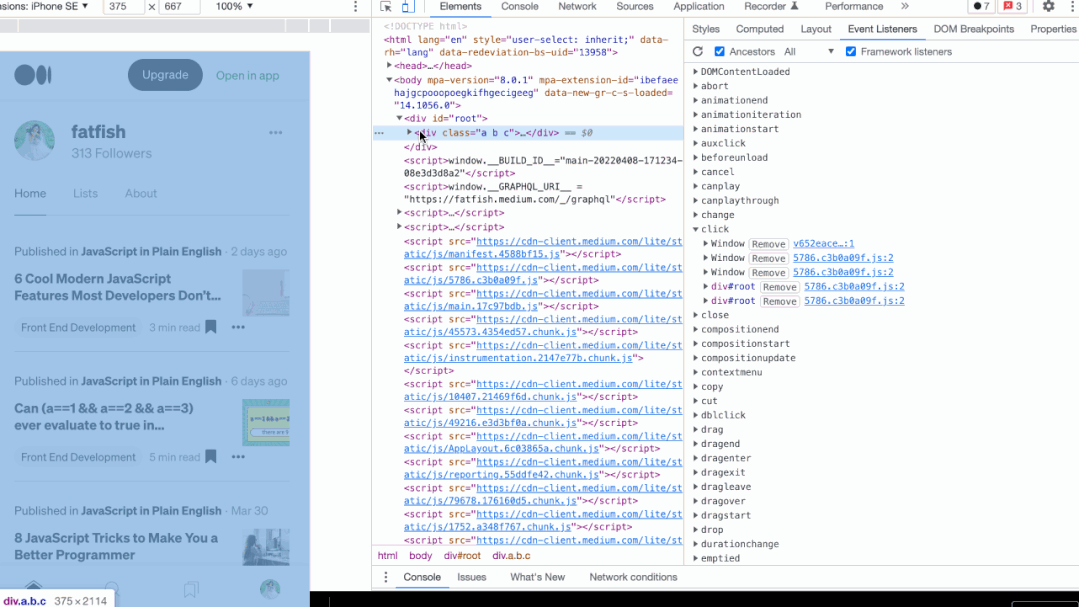Image resolution: width=1079 pixels, height=607 pixels.
Task: Open the Performance tab
Action: point(853,6)
